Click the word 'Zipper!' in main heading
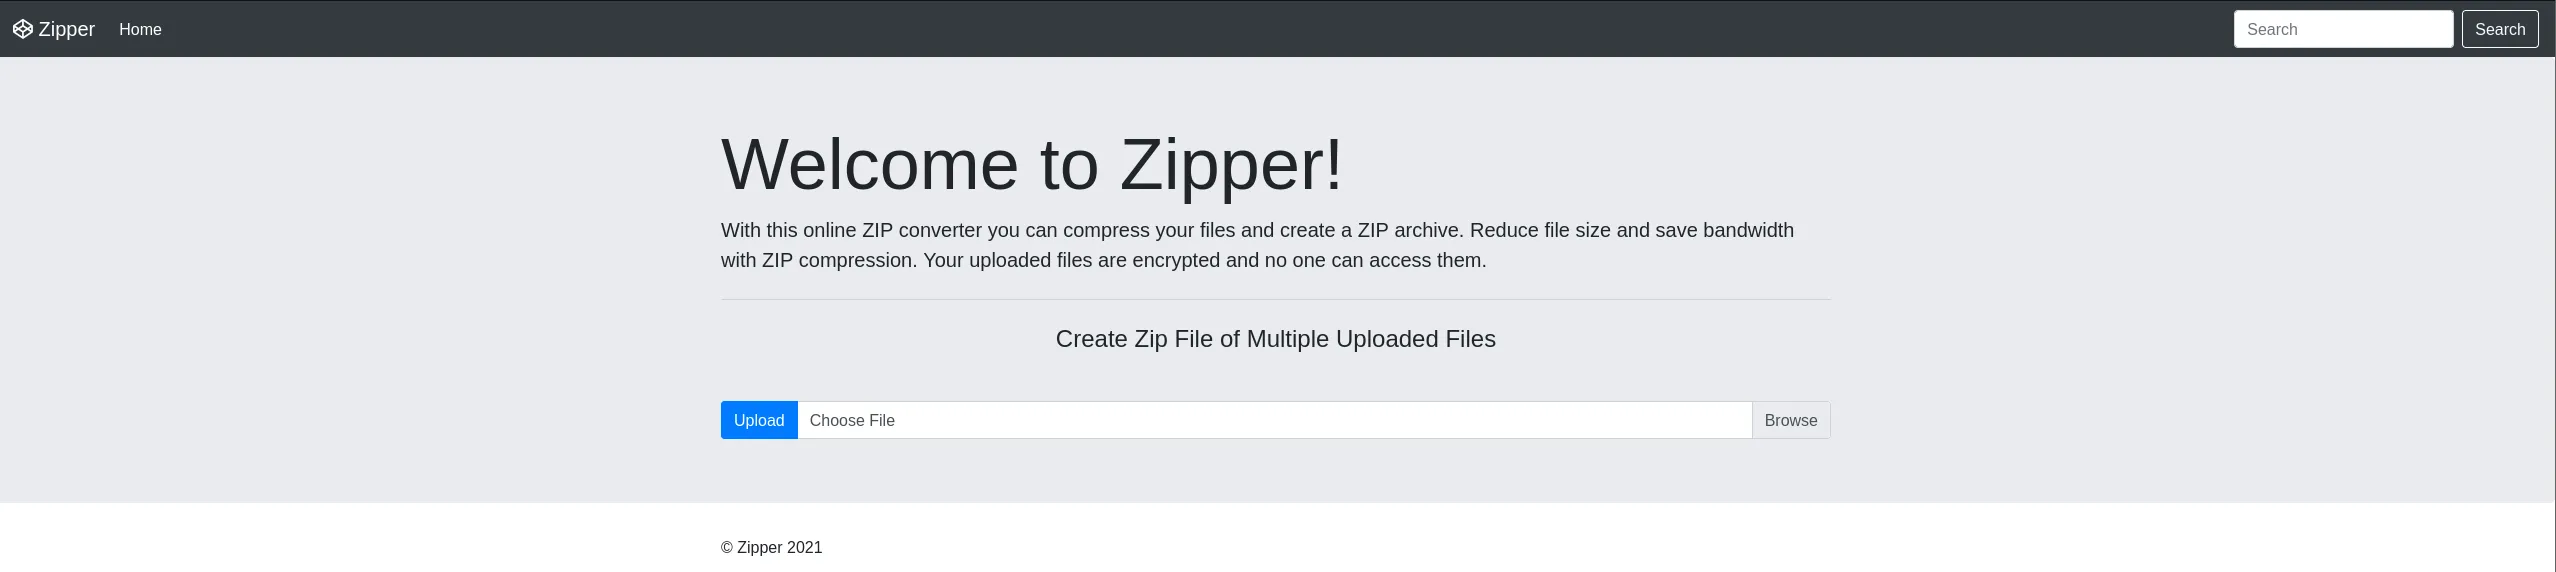 pyautogui.click(x=1231, y=164)
